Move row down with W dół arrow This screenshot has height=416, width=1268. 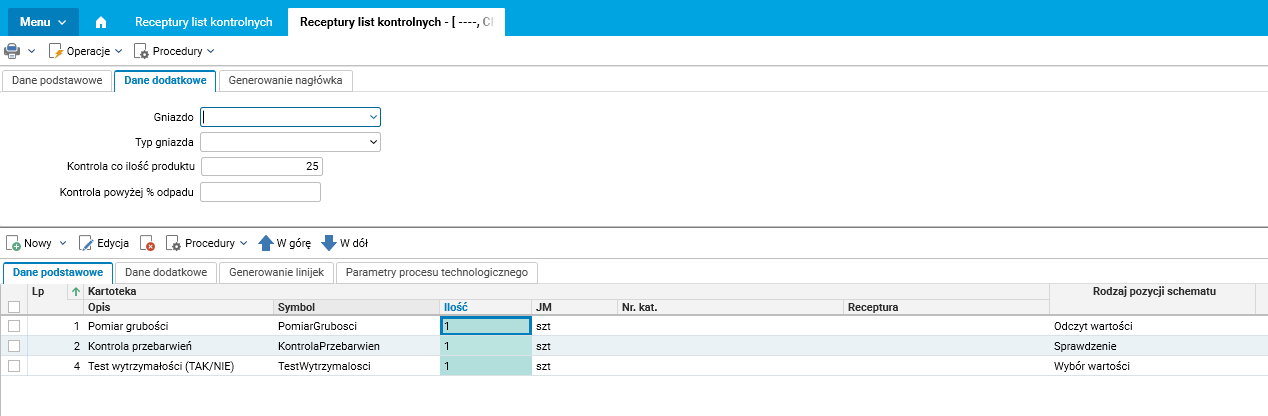point(329,243)
